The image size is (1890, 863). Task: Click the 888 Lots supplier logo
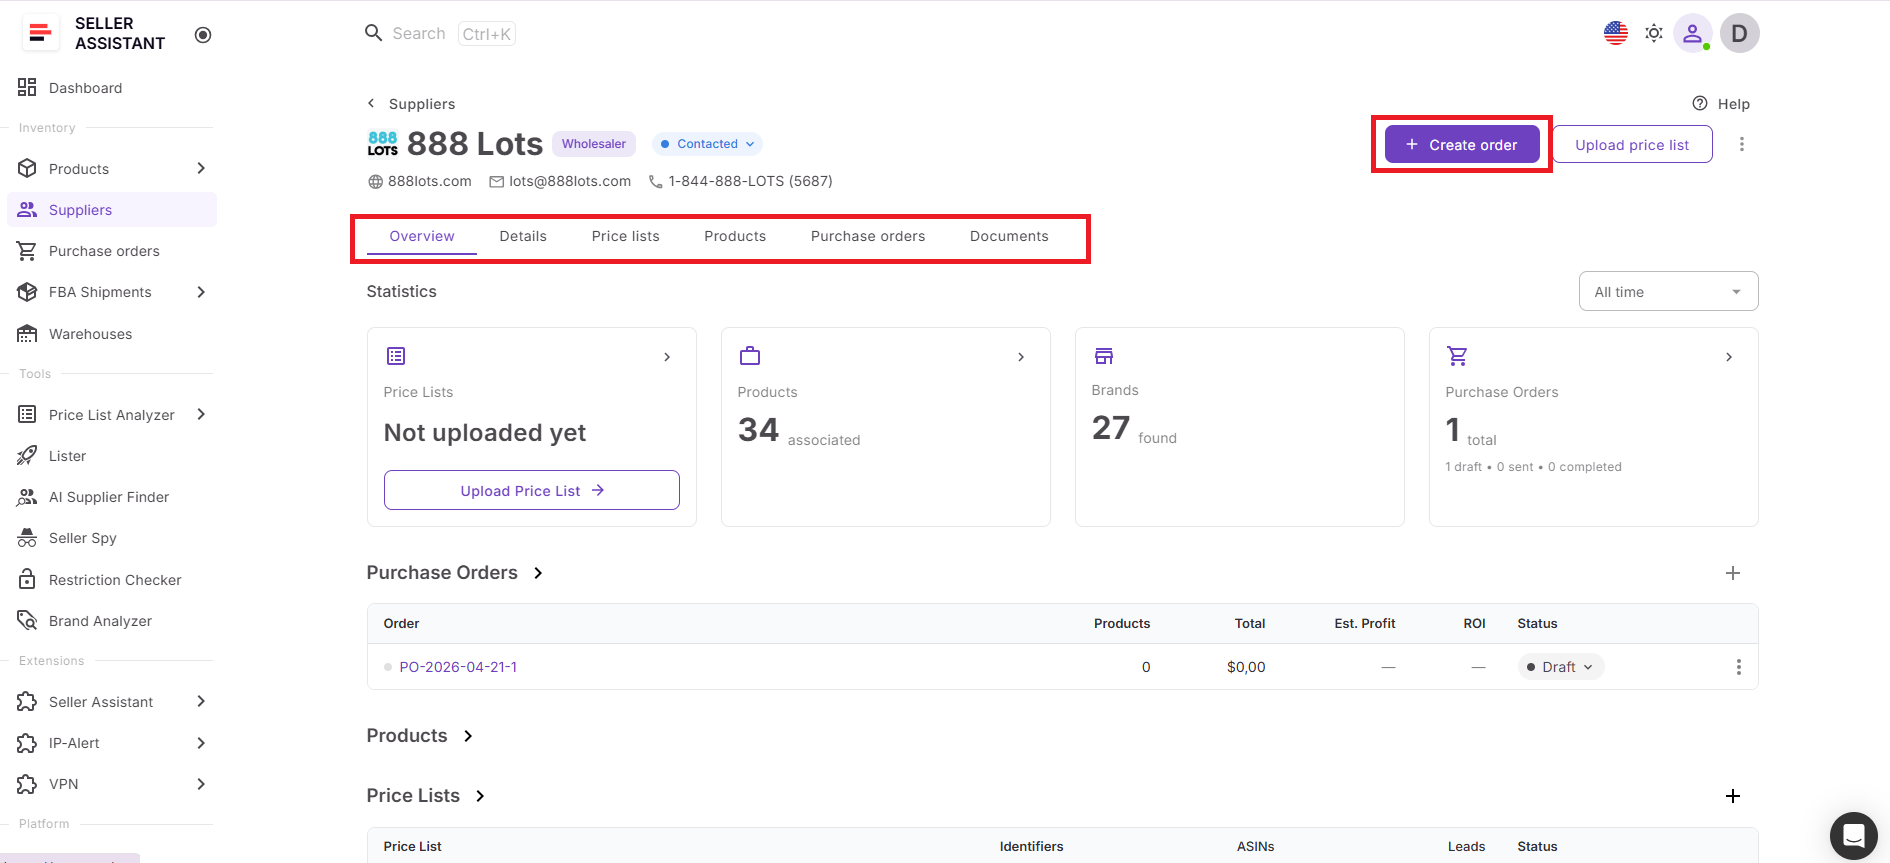click(x=383, y=144)
